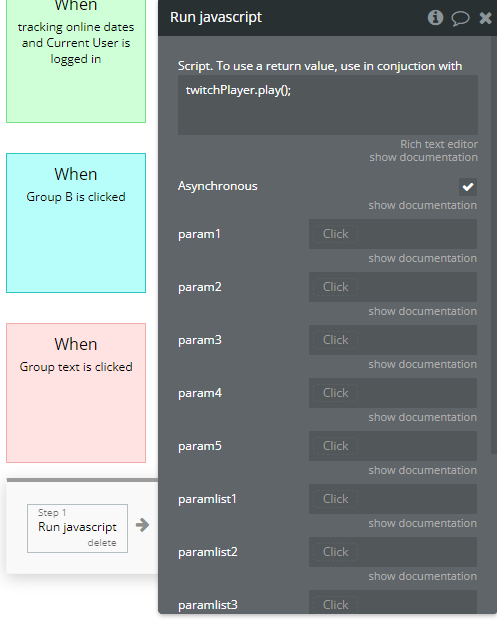The image size is (497, 639).
Task: Click the param4 value field
Action: click(x=393, y=393)
